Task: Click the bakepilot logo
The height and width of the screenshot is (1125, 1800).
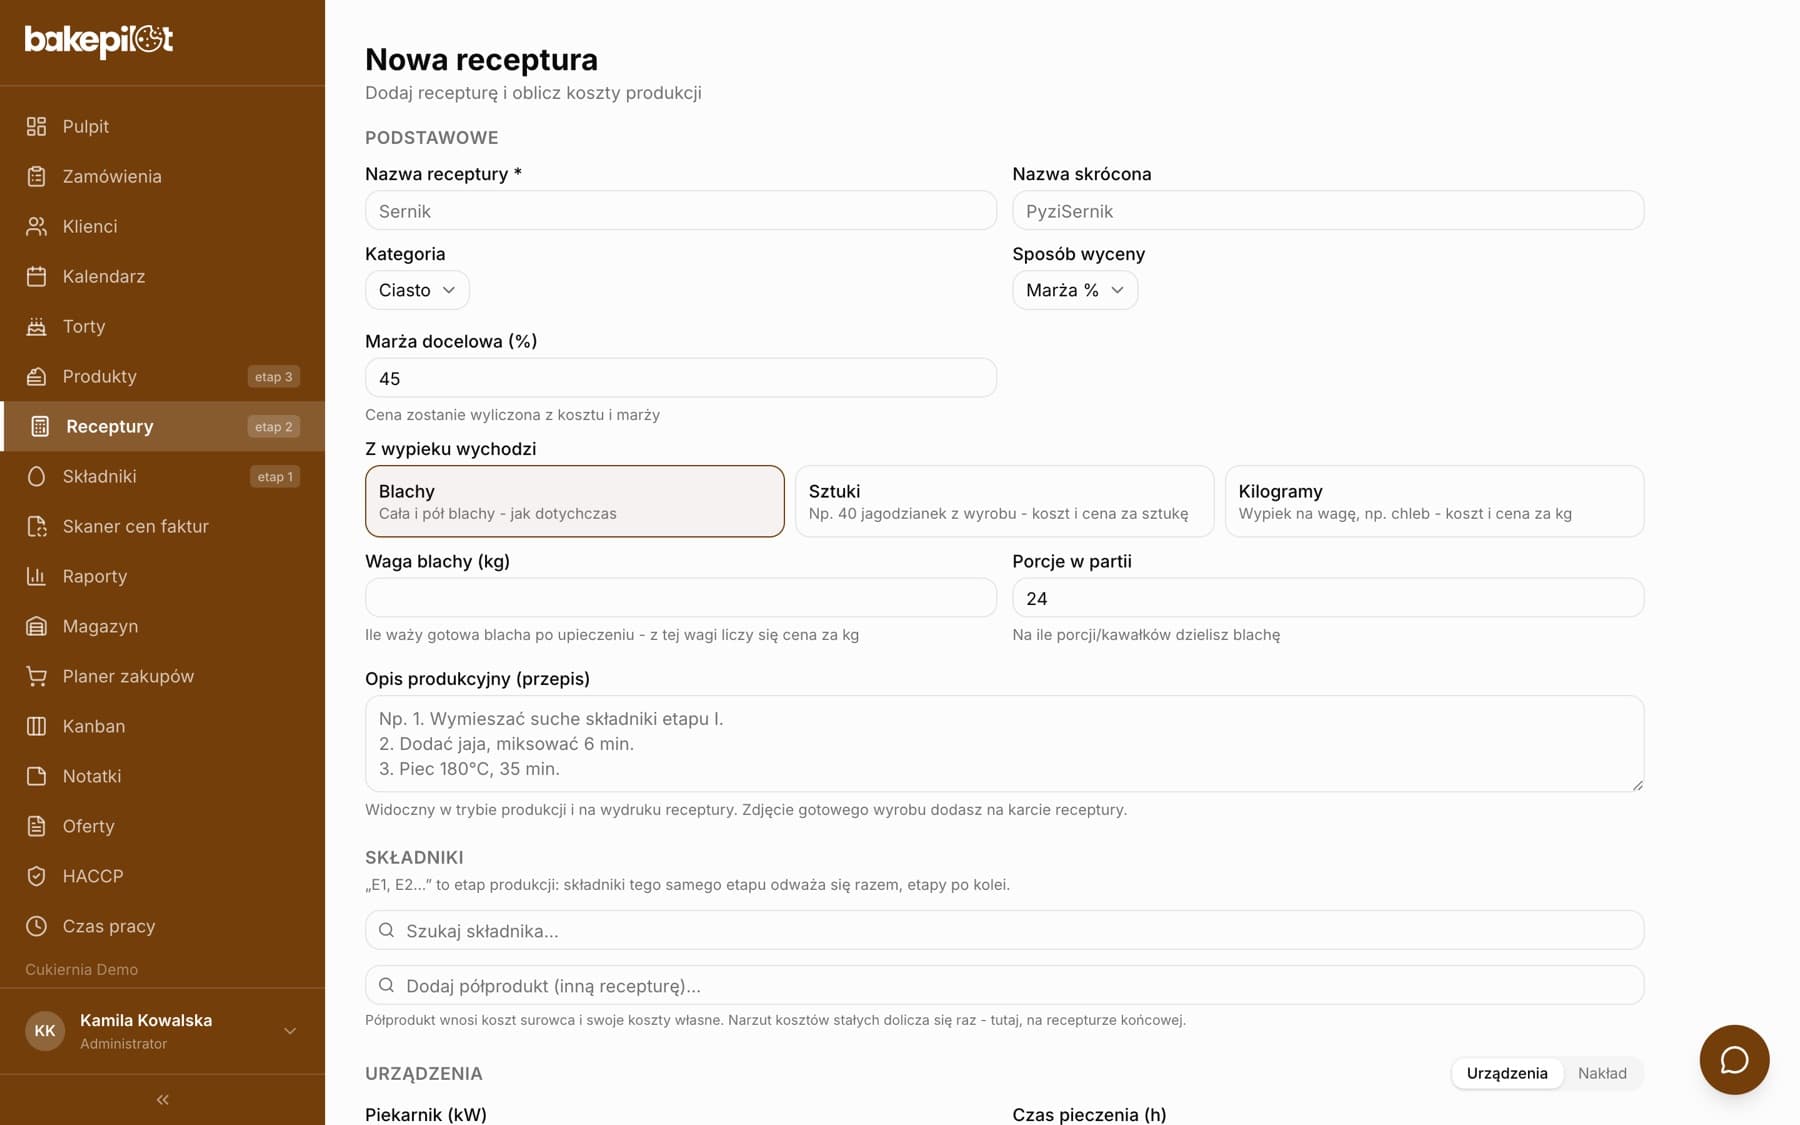Action: 99,40
